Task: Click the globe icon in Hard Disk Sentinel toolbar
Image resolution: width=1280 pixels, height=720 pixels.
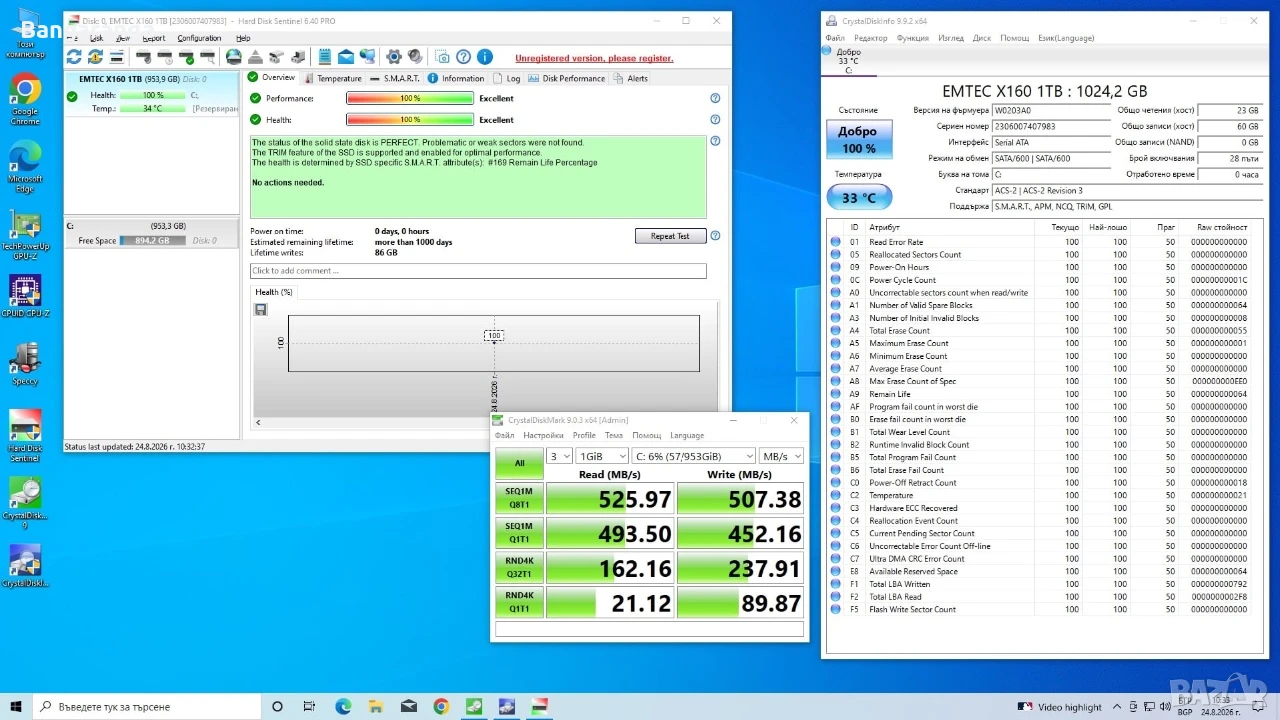Action: click(234, 57)
